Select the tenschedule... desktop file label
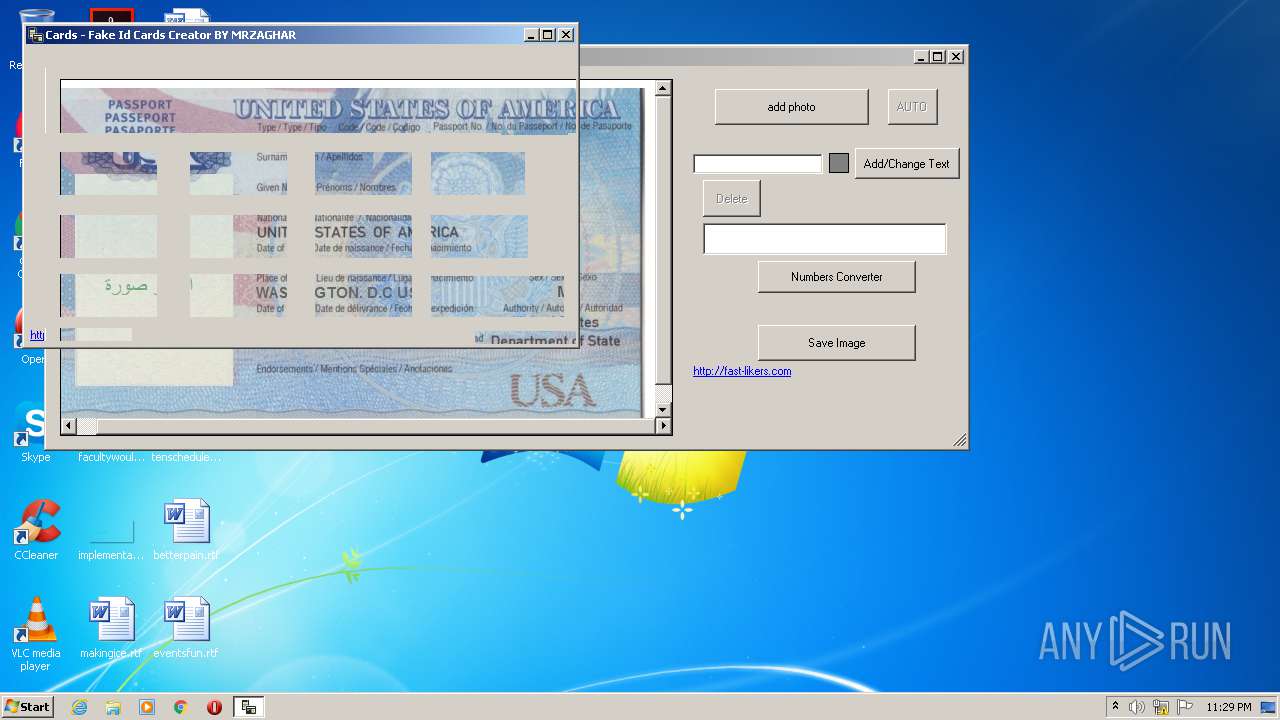Image resolution: width=1280 pixels, height=720 pixels. click(x=186, y=457)
